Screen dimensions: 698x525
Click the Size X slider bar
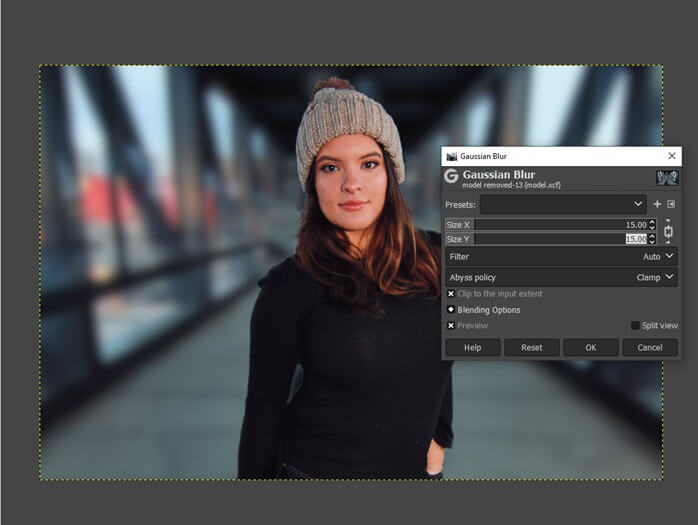(550, 225)
